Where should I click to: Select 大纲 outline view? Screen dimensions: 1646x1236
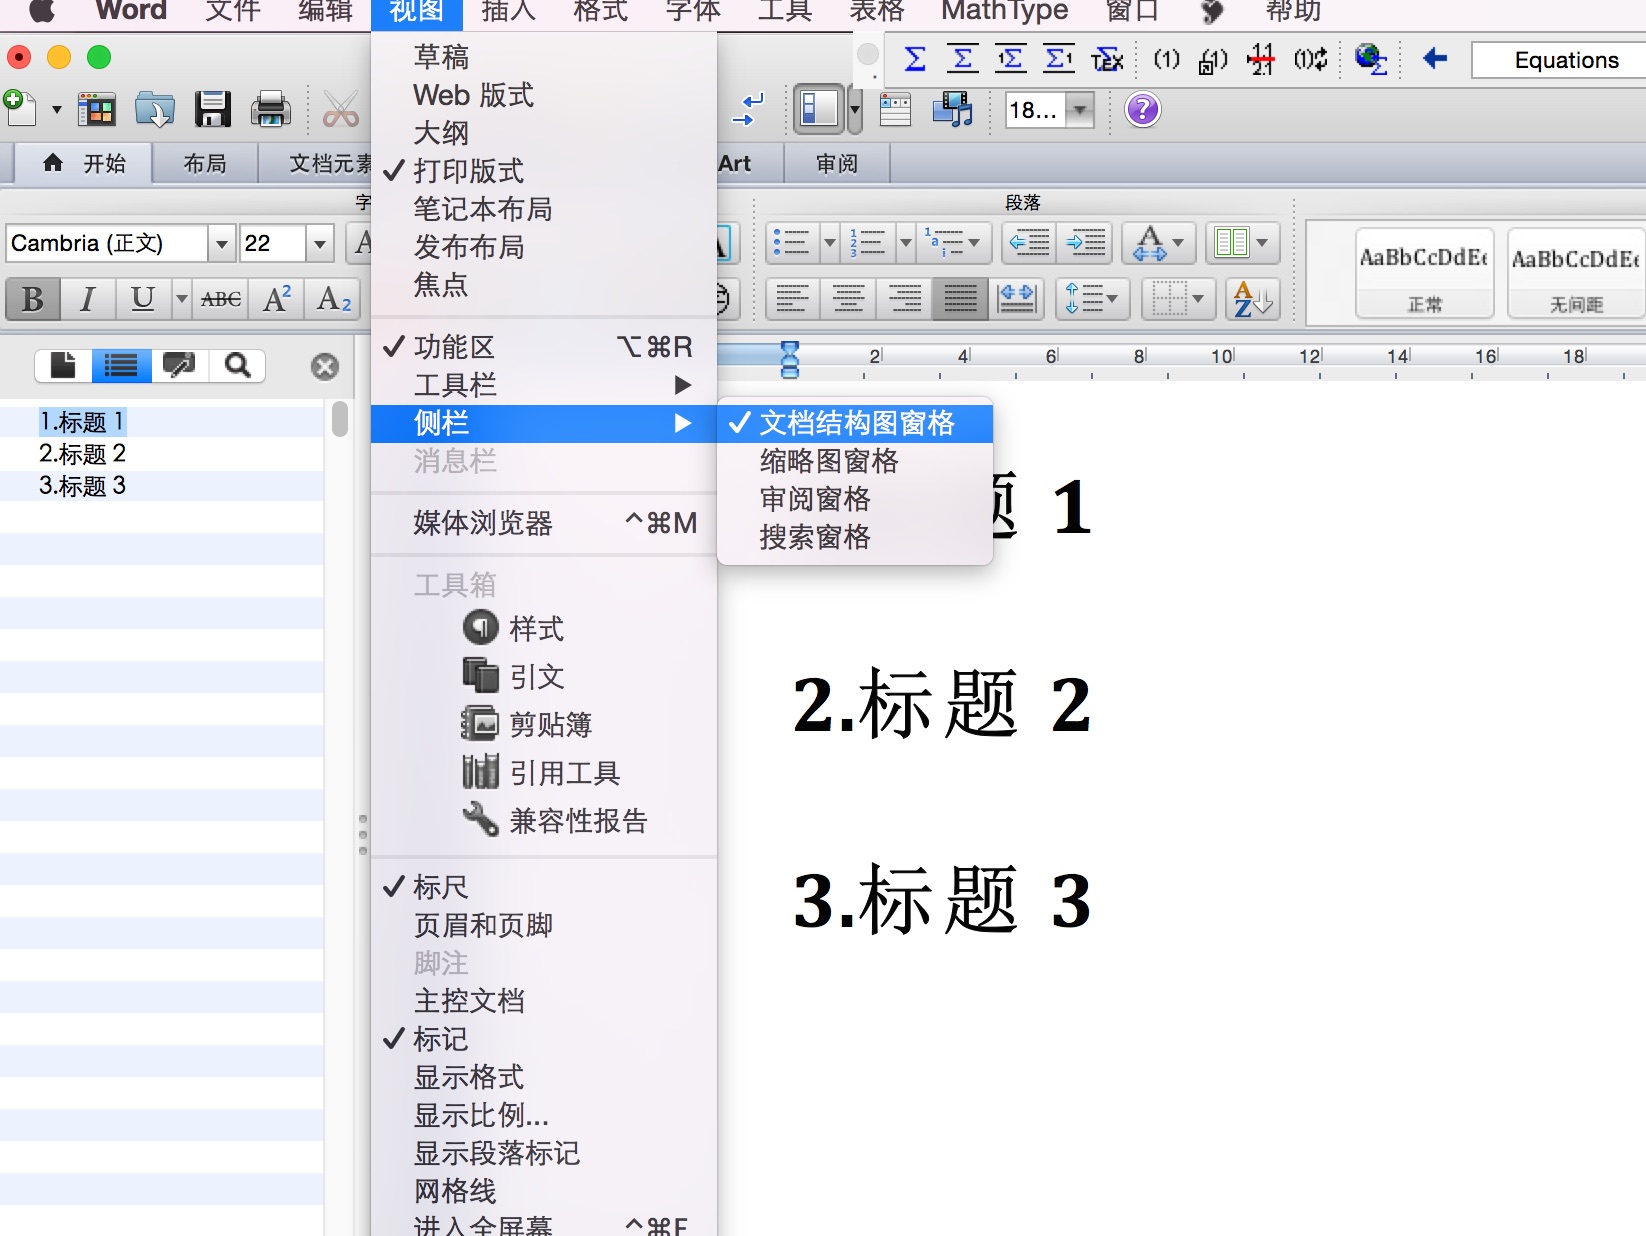click(x=544, y=133)
